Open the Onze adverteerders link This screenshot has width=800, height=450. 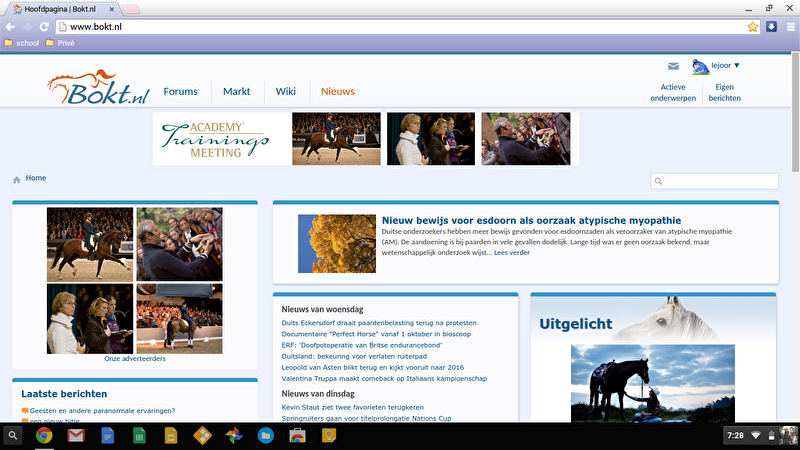(x=135, y=359)
